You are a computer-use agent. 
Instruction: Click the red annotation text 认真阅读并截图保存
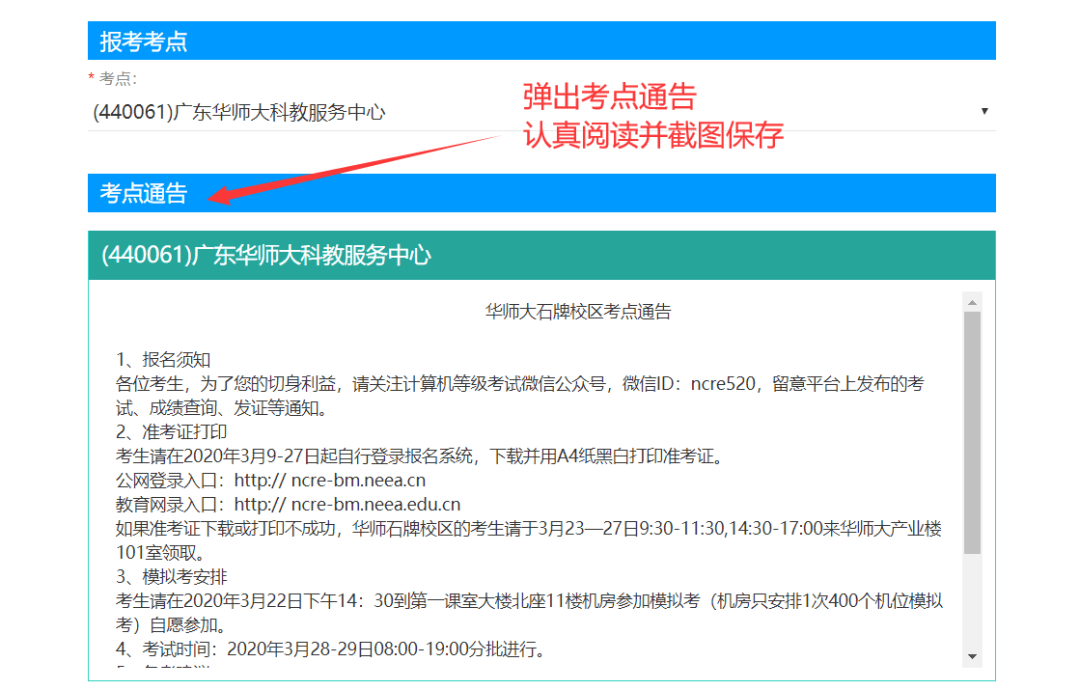(653, 135)
